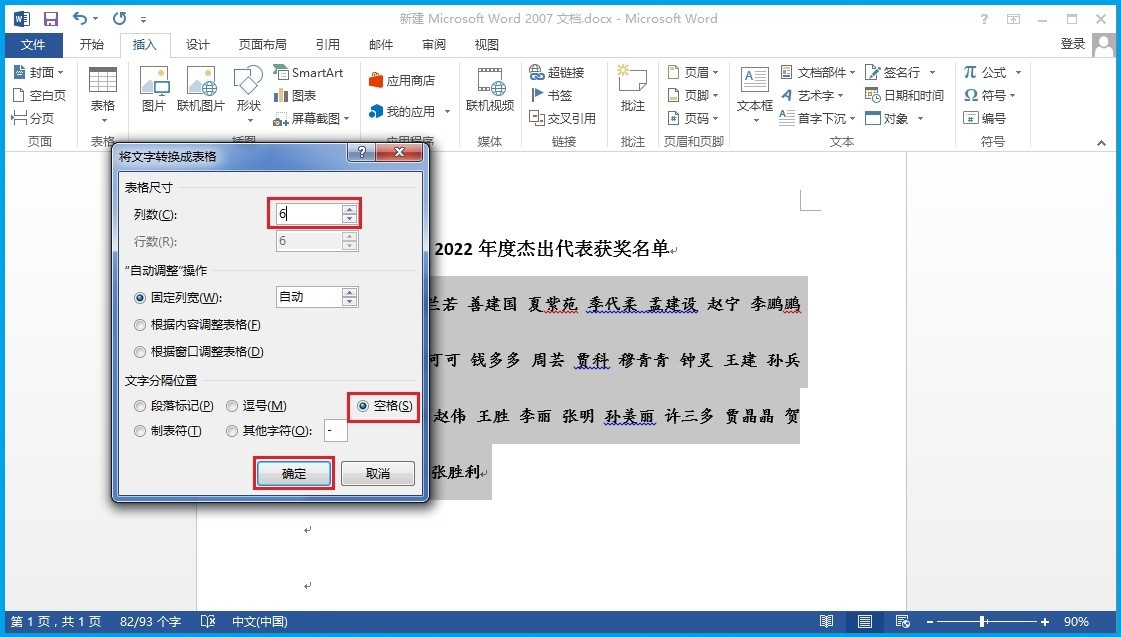The height and width of the screenshot is (637, 1121).
Task: Open the Quick Parts (文档部件) dropdown
Action: [818, 72]
